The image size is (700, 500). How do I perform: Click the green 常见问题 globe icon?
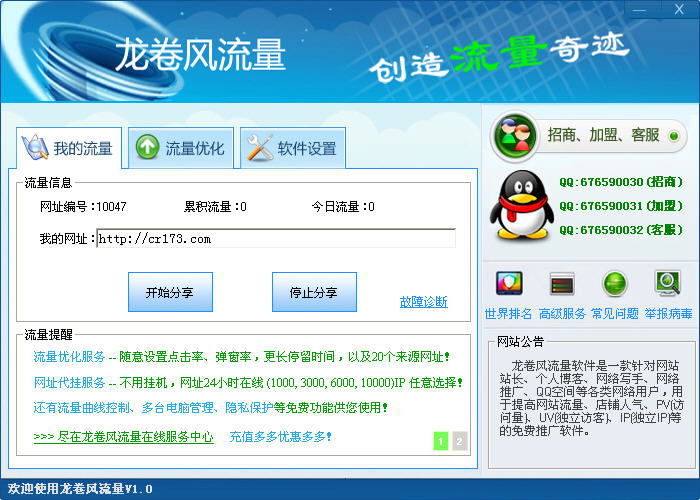(615, 283)
